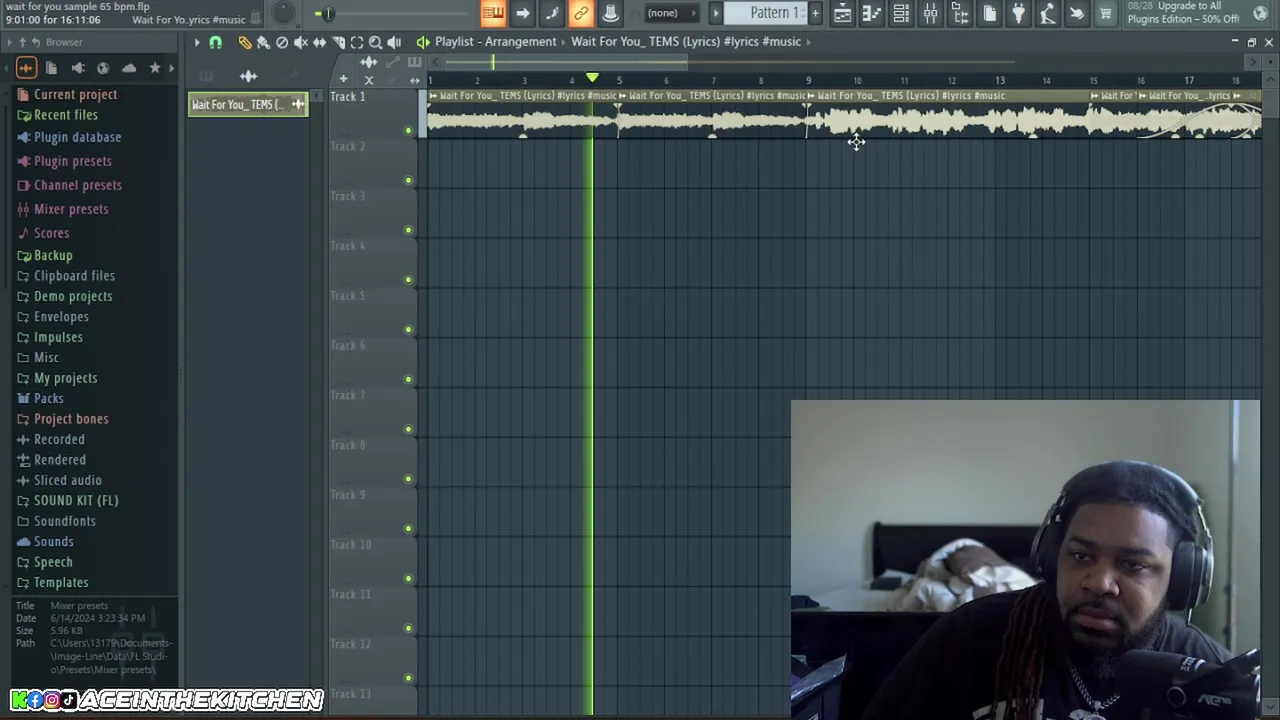This screenshot has height=720, width=1280.
Task: Click bar 13 on the timeline ruler
Action: pos(999,80)
